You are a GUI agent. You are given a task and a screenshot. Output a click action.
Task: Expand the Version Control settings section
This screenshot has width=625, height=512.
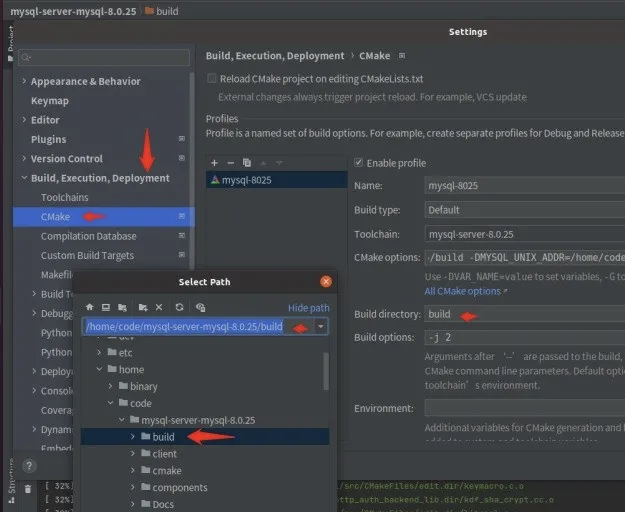[x=23, y=159]
